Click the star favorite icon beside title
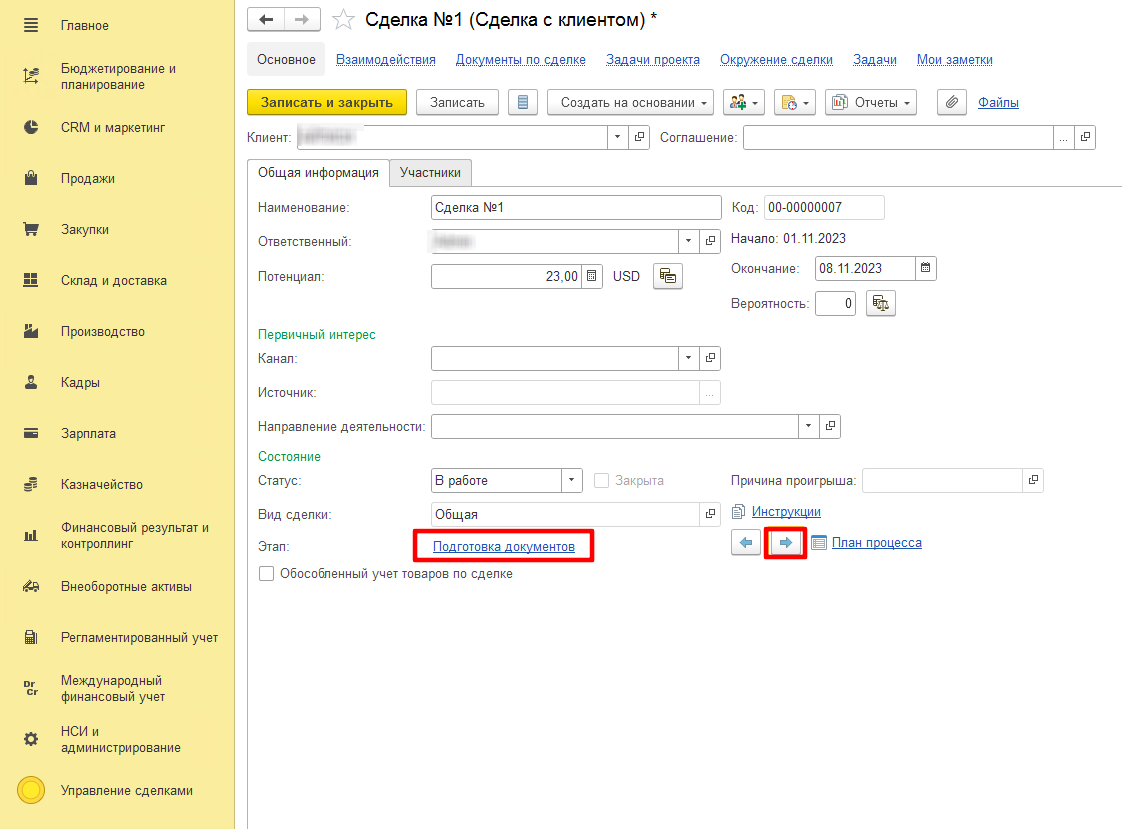Viewport: 1122px width, 829px height. click(x=343, y=20)
